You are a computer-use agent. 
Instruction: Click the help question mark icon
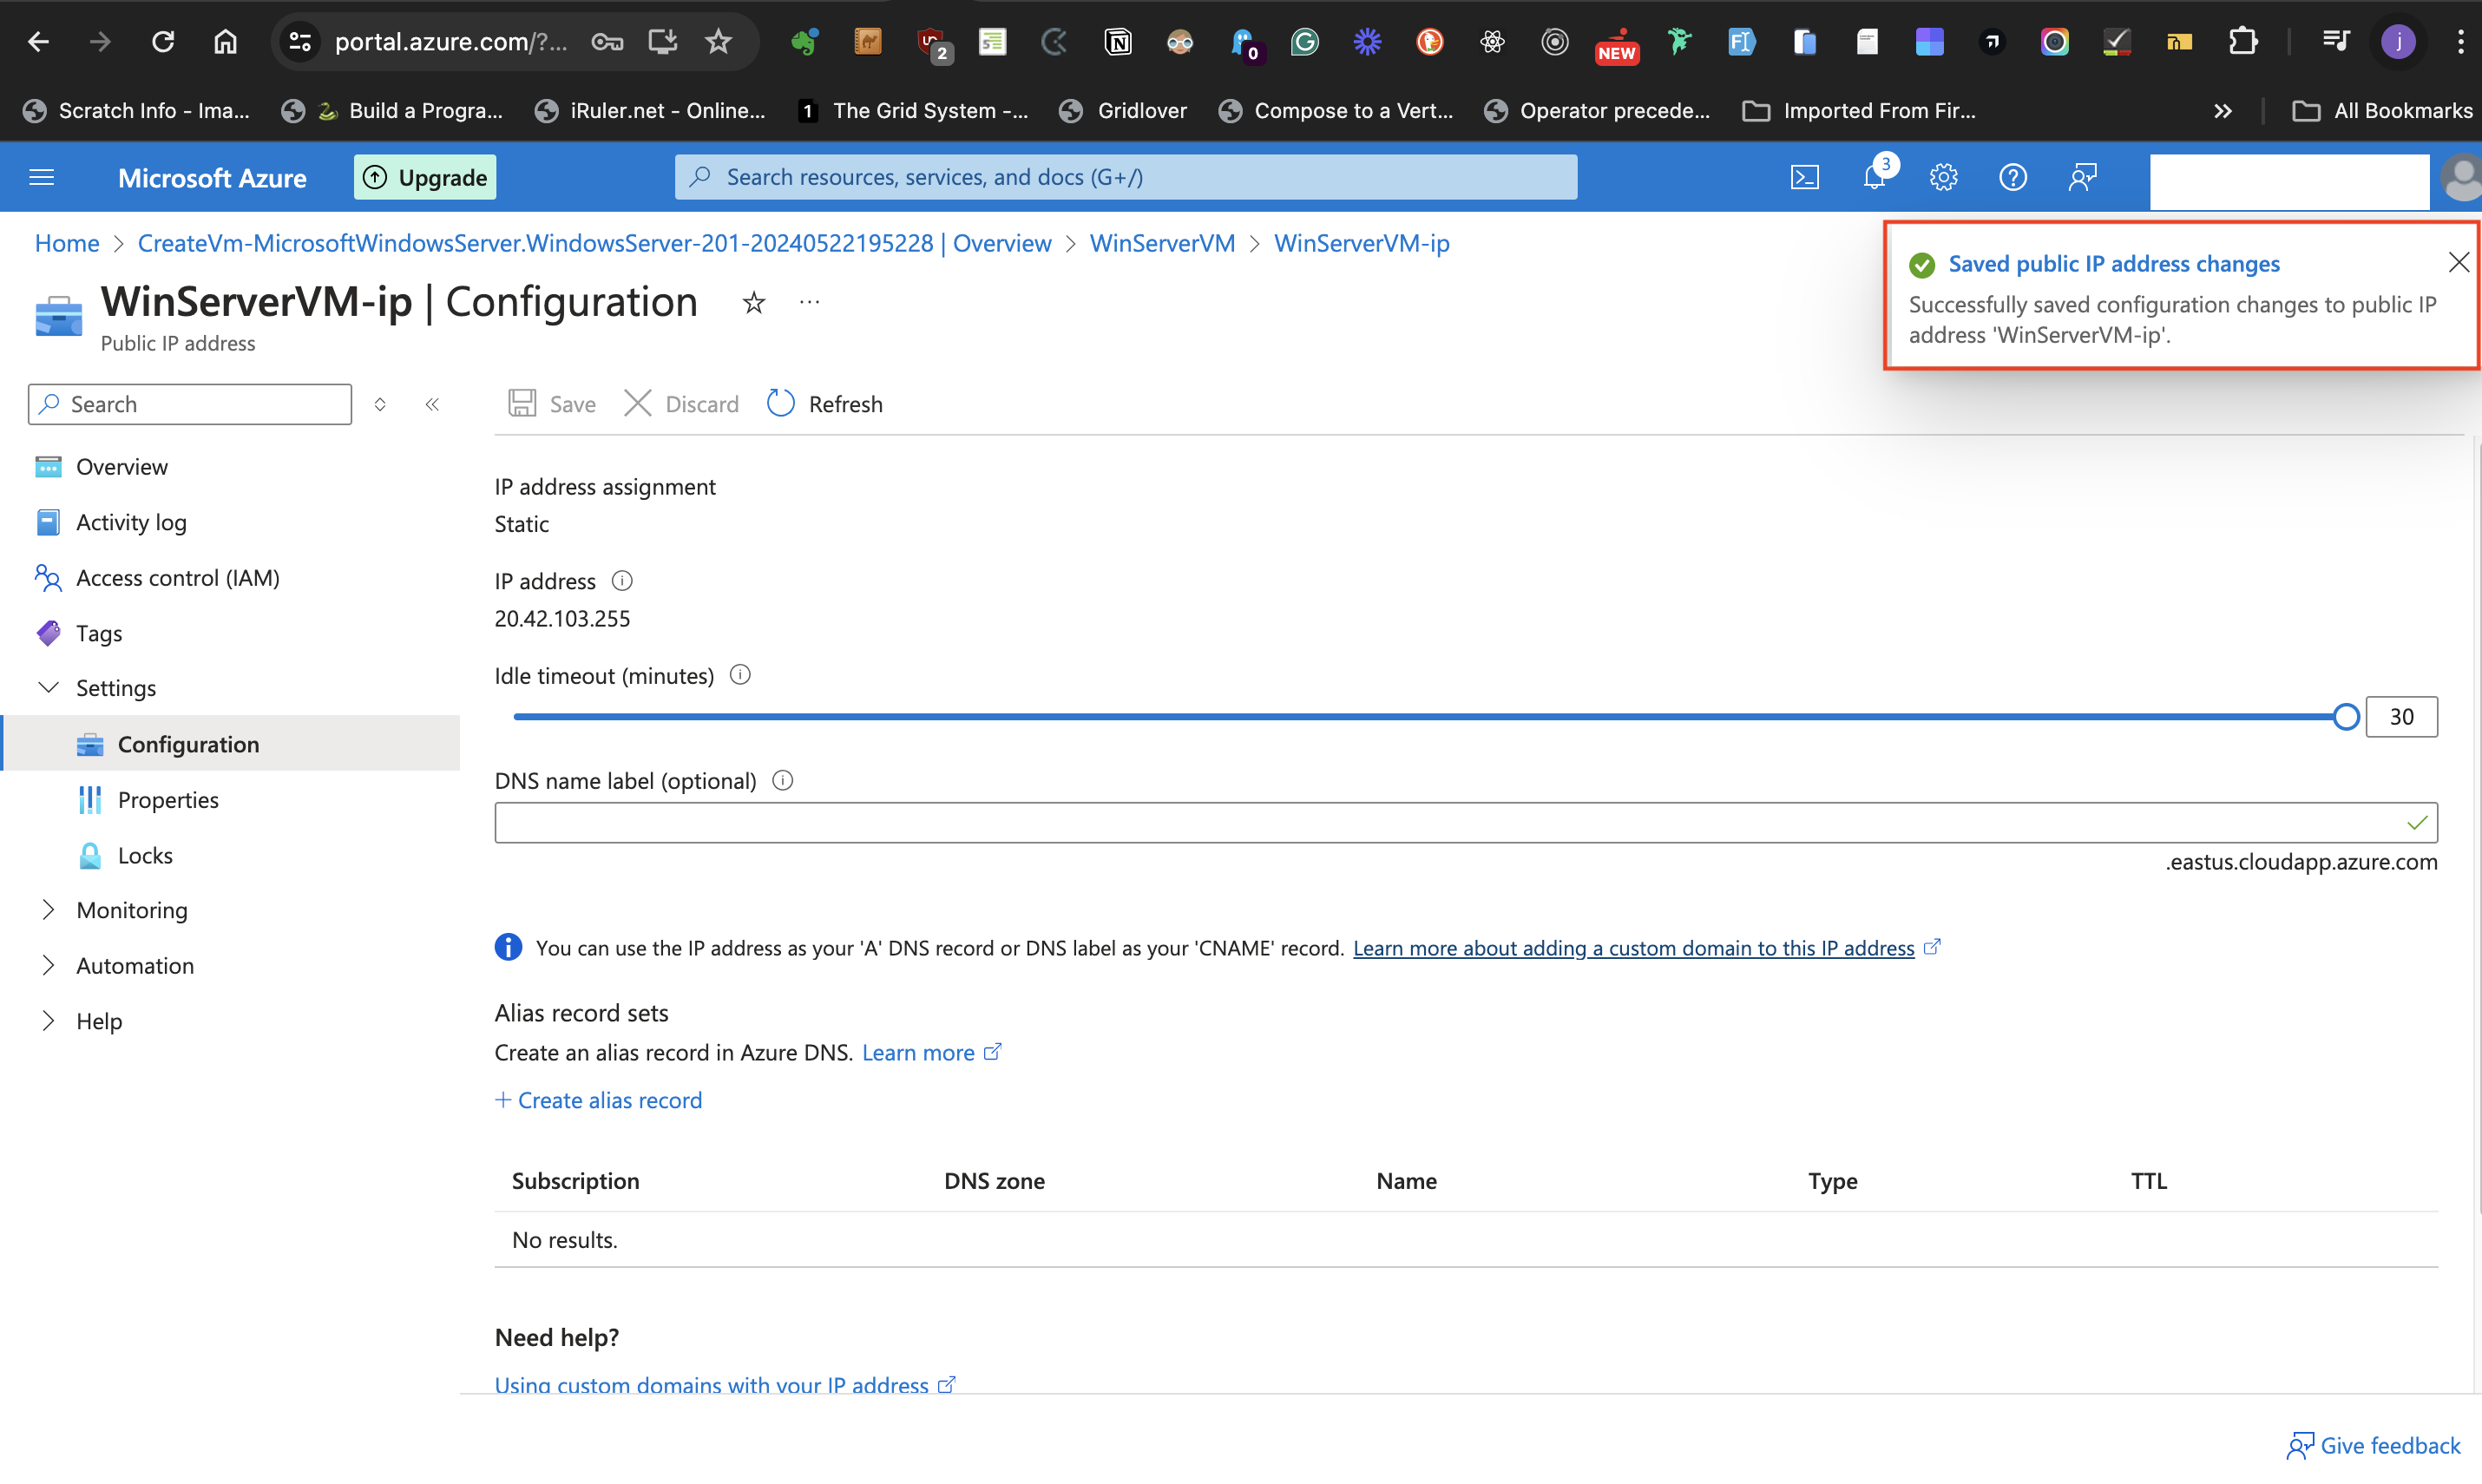click(2012, 177)
